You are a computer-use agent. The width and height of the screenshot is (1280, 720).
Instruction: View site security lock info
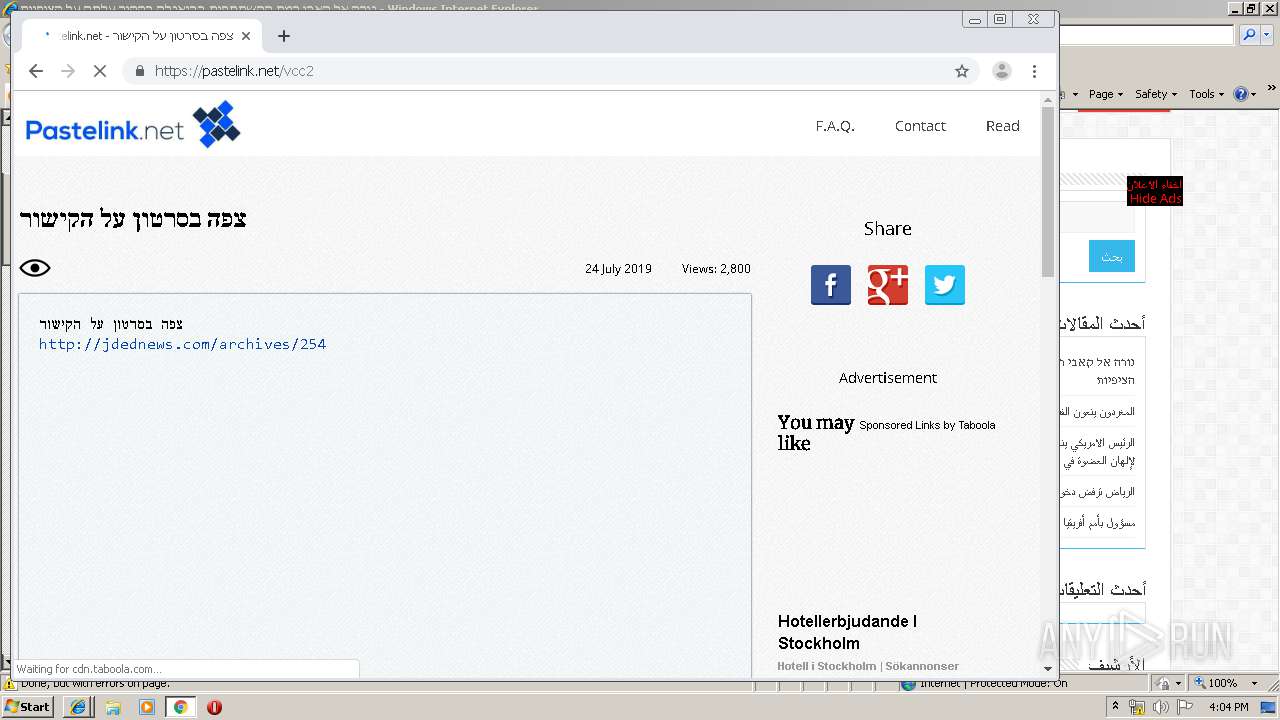[139, 71]
